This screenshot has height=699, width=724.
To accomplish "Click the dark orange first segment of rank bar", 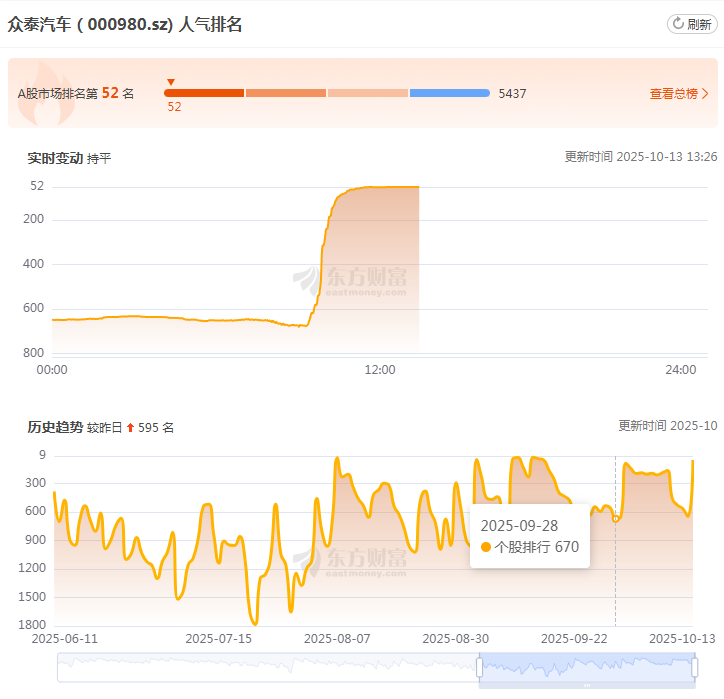I will (204, 93).
